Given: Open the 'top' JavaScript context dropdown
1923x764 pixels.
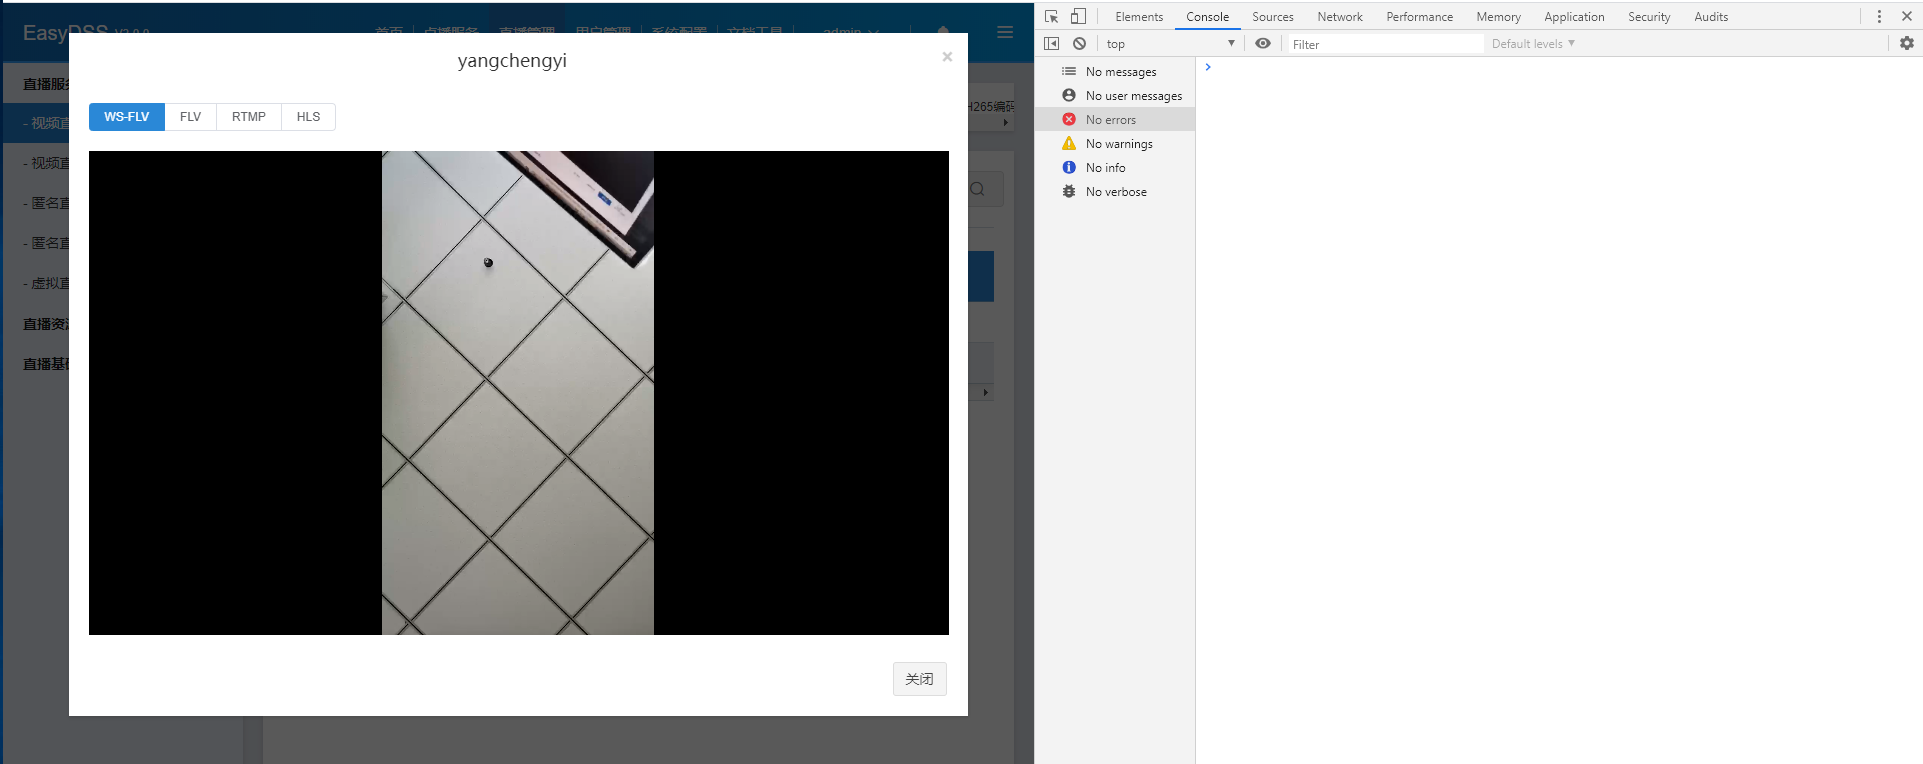Looking at the screenshot, I should [1170, 44].
